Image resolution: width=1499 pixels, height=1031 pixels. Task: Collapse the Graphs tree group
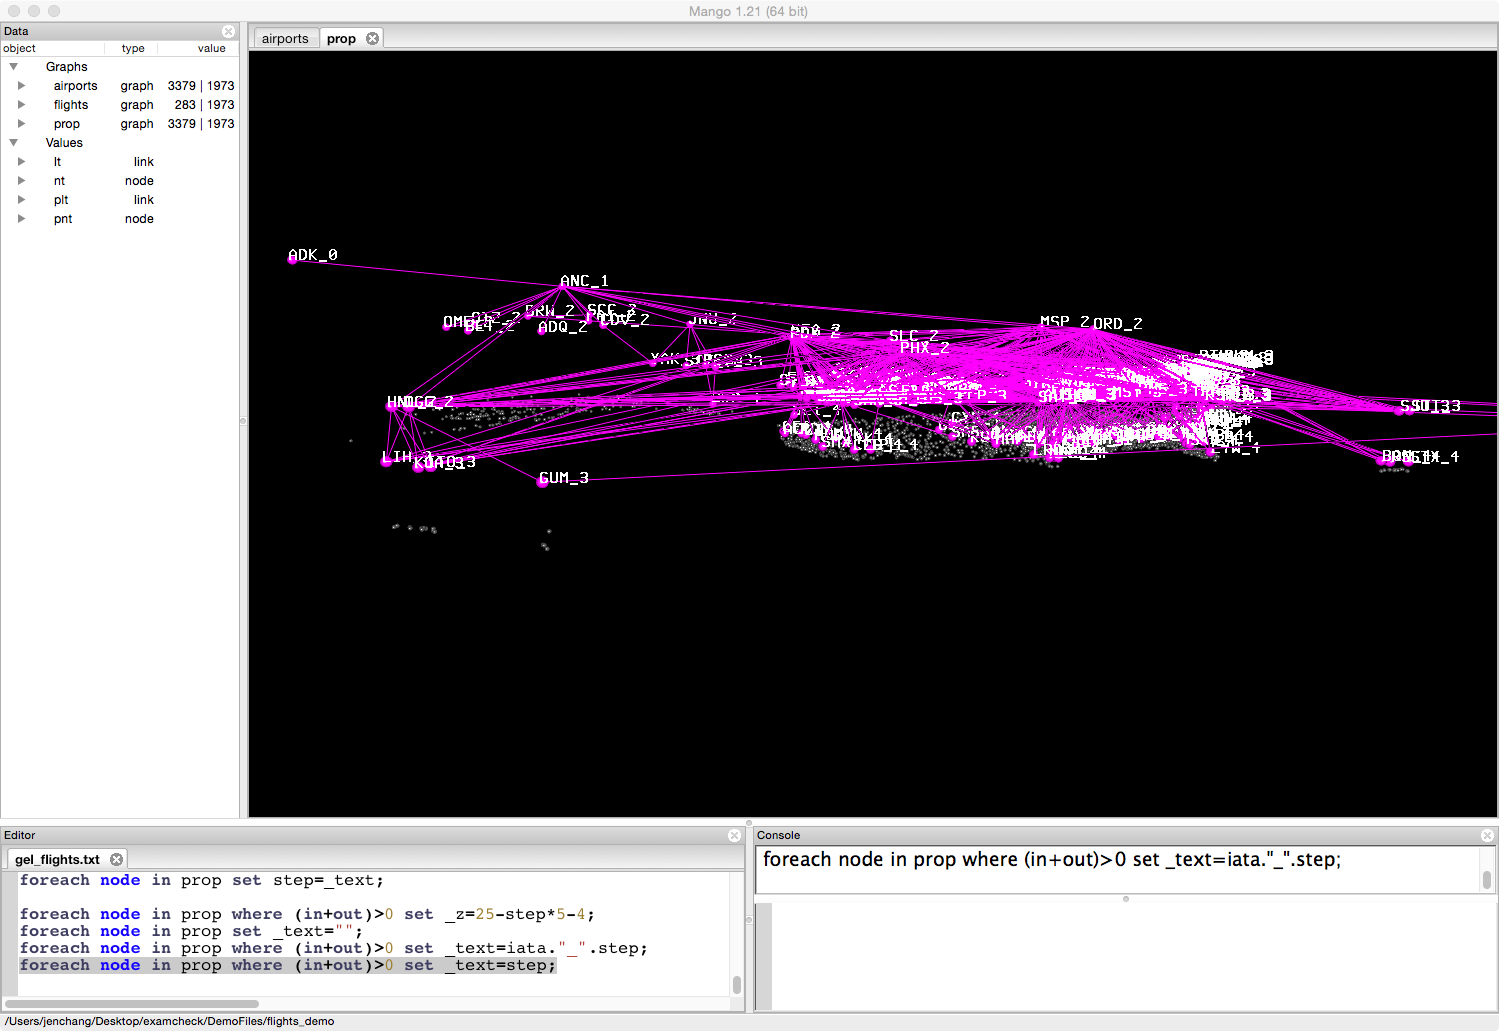pyautogui.click(x=14, y=67)
